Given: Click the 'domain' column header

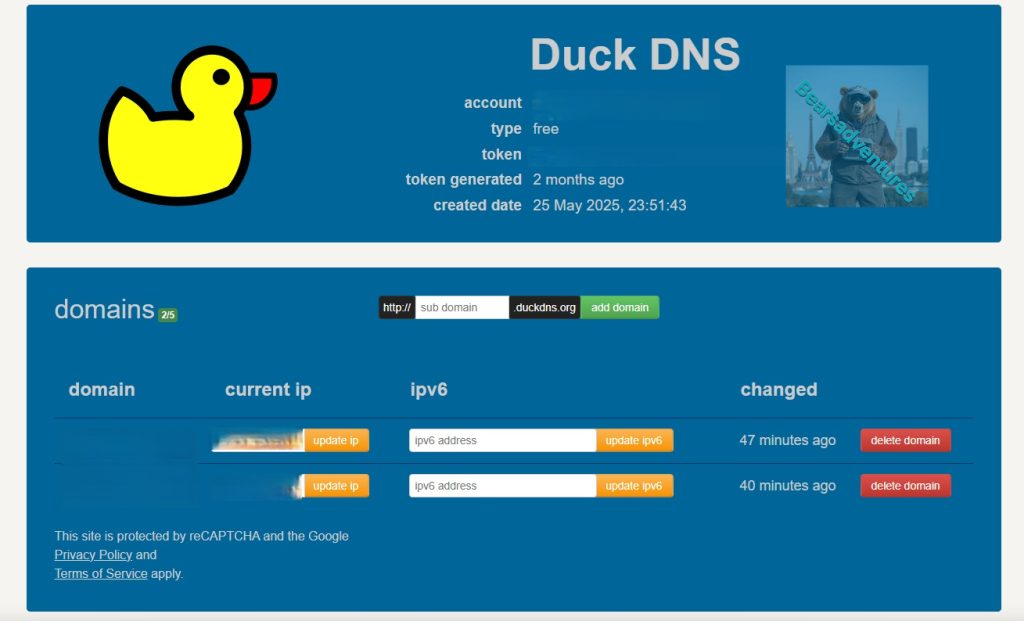Looking at the screenshot, I should 102,389.
